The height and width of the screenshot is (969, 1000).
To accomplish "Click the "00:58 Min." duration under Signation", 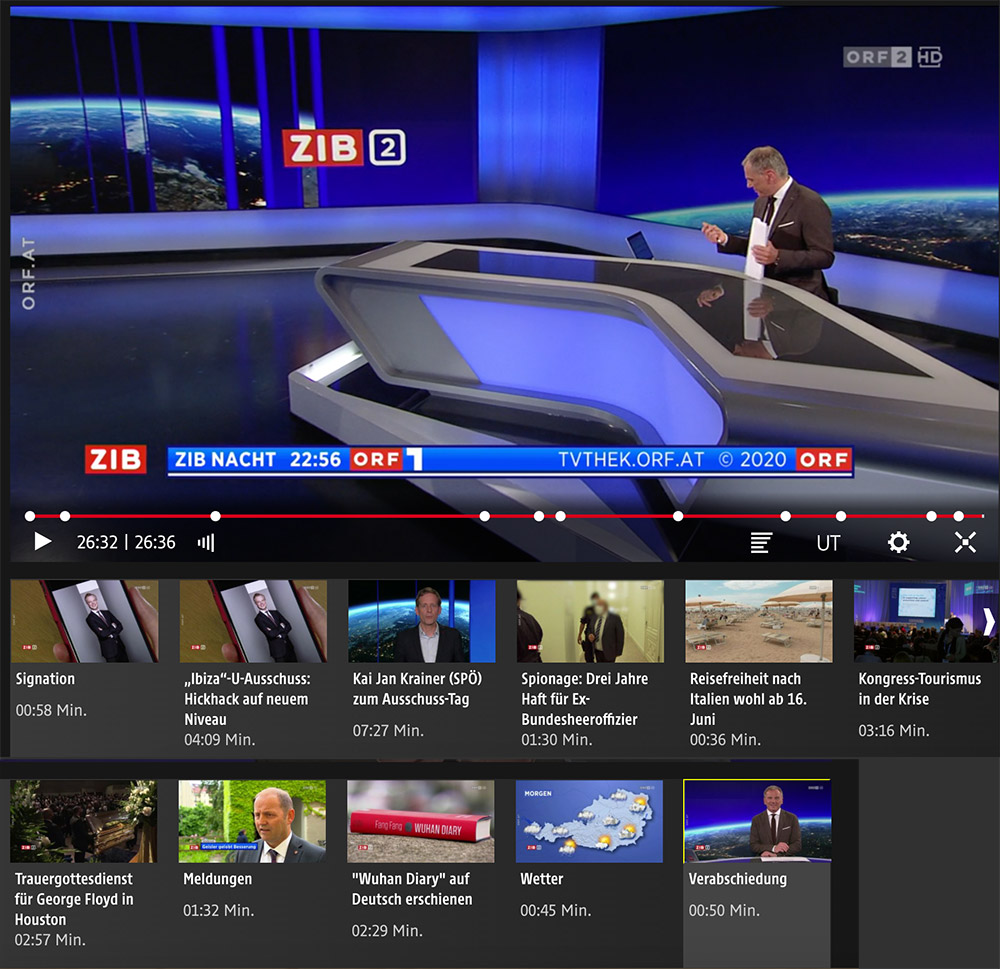I will pos(51,710).
